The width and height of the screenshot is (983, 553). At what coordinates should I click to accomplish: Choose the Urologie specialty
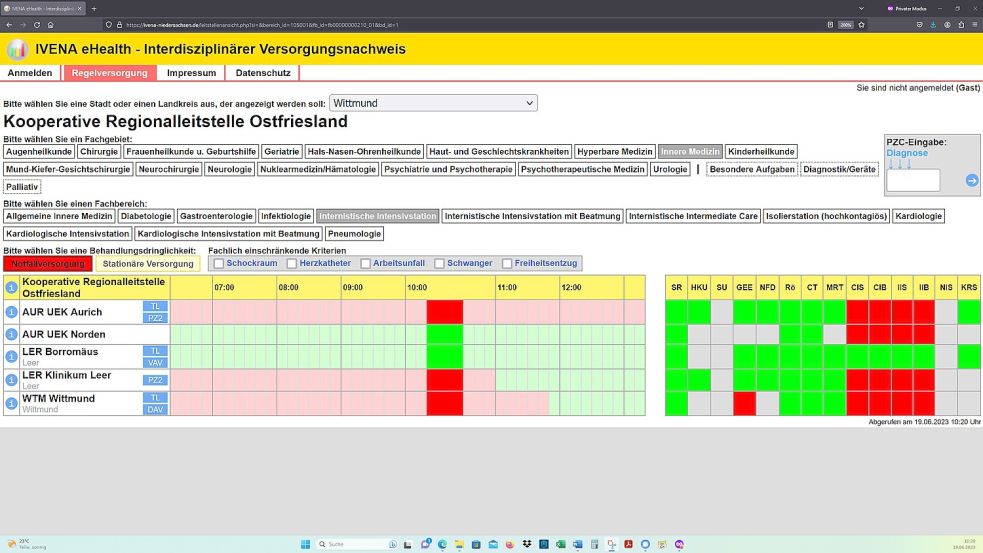click(x=670, y=169)
